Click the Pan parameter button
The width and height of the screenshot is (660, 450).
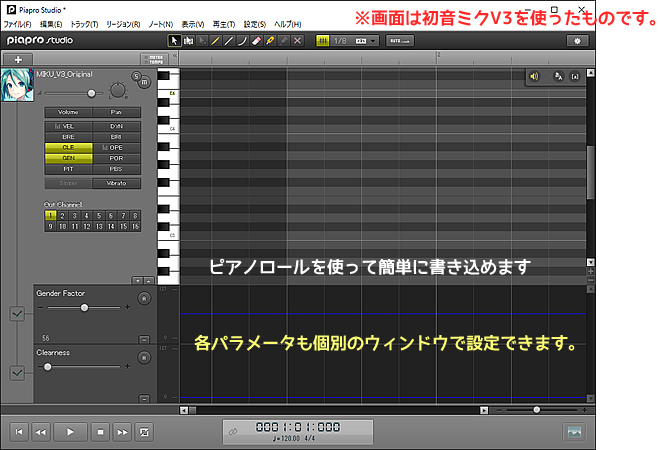pyautogui.click(x=116, y=112)
